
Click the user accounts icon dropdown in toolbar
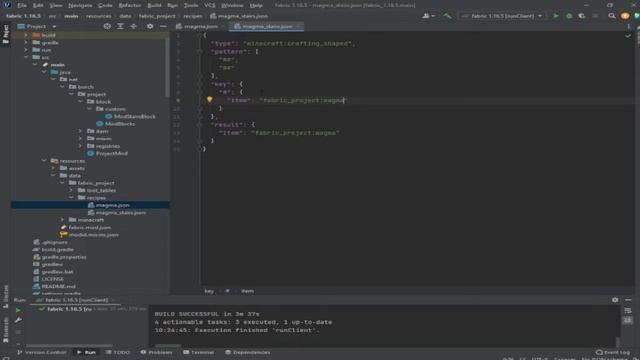click(x=428, y=16)
